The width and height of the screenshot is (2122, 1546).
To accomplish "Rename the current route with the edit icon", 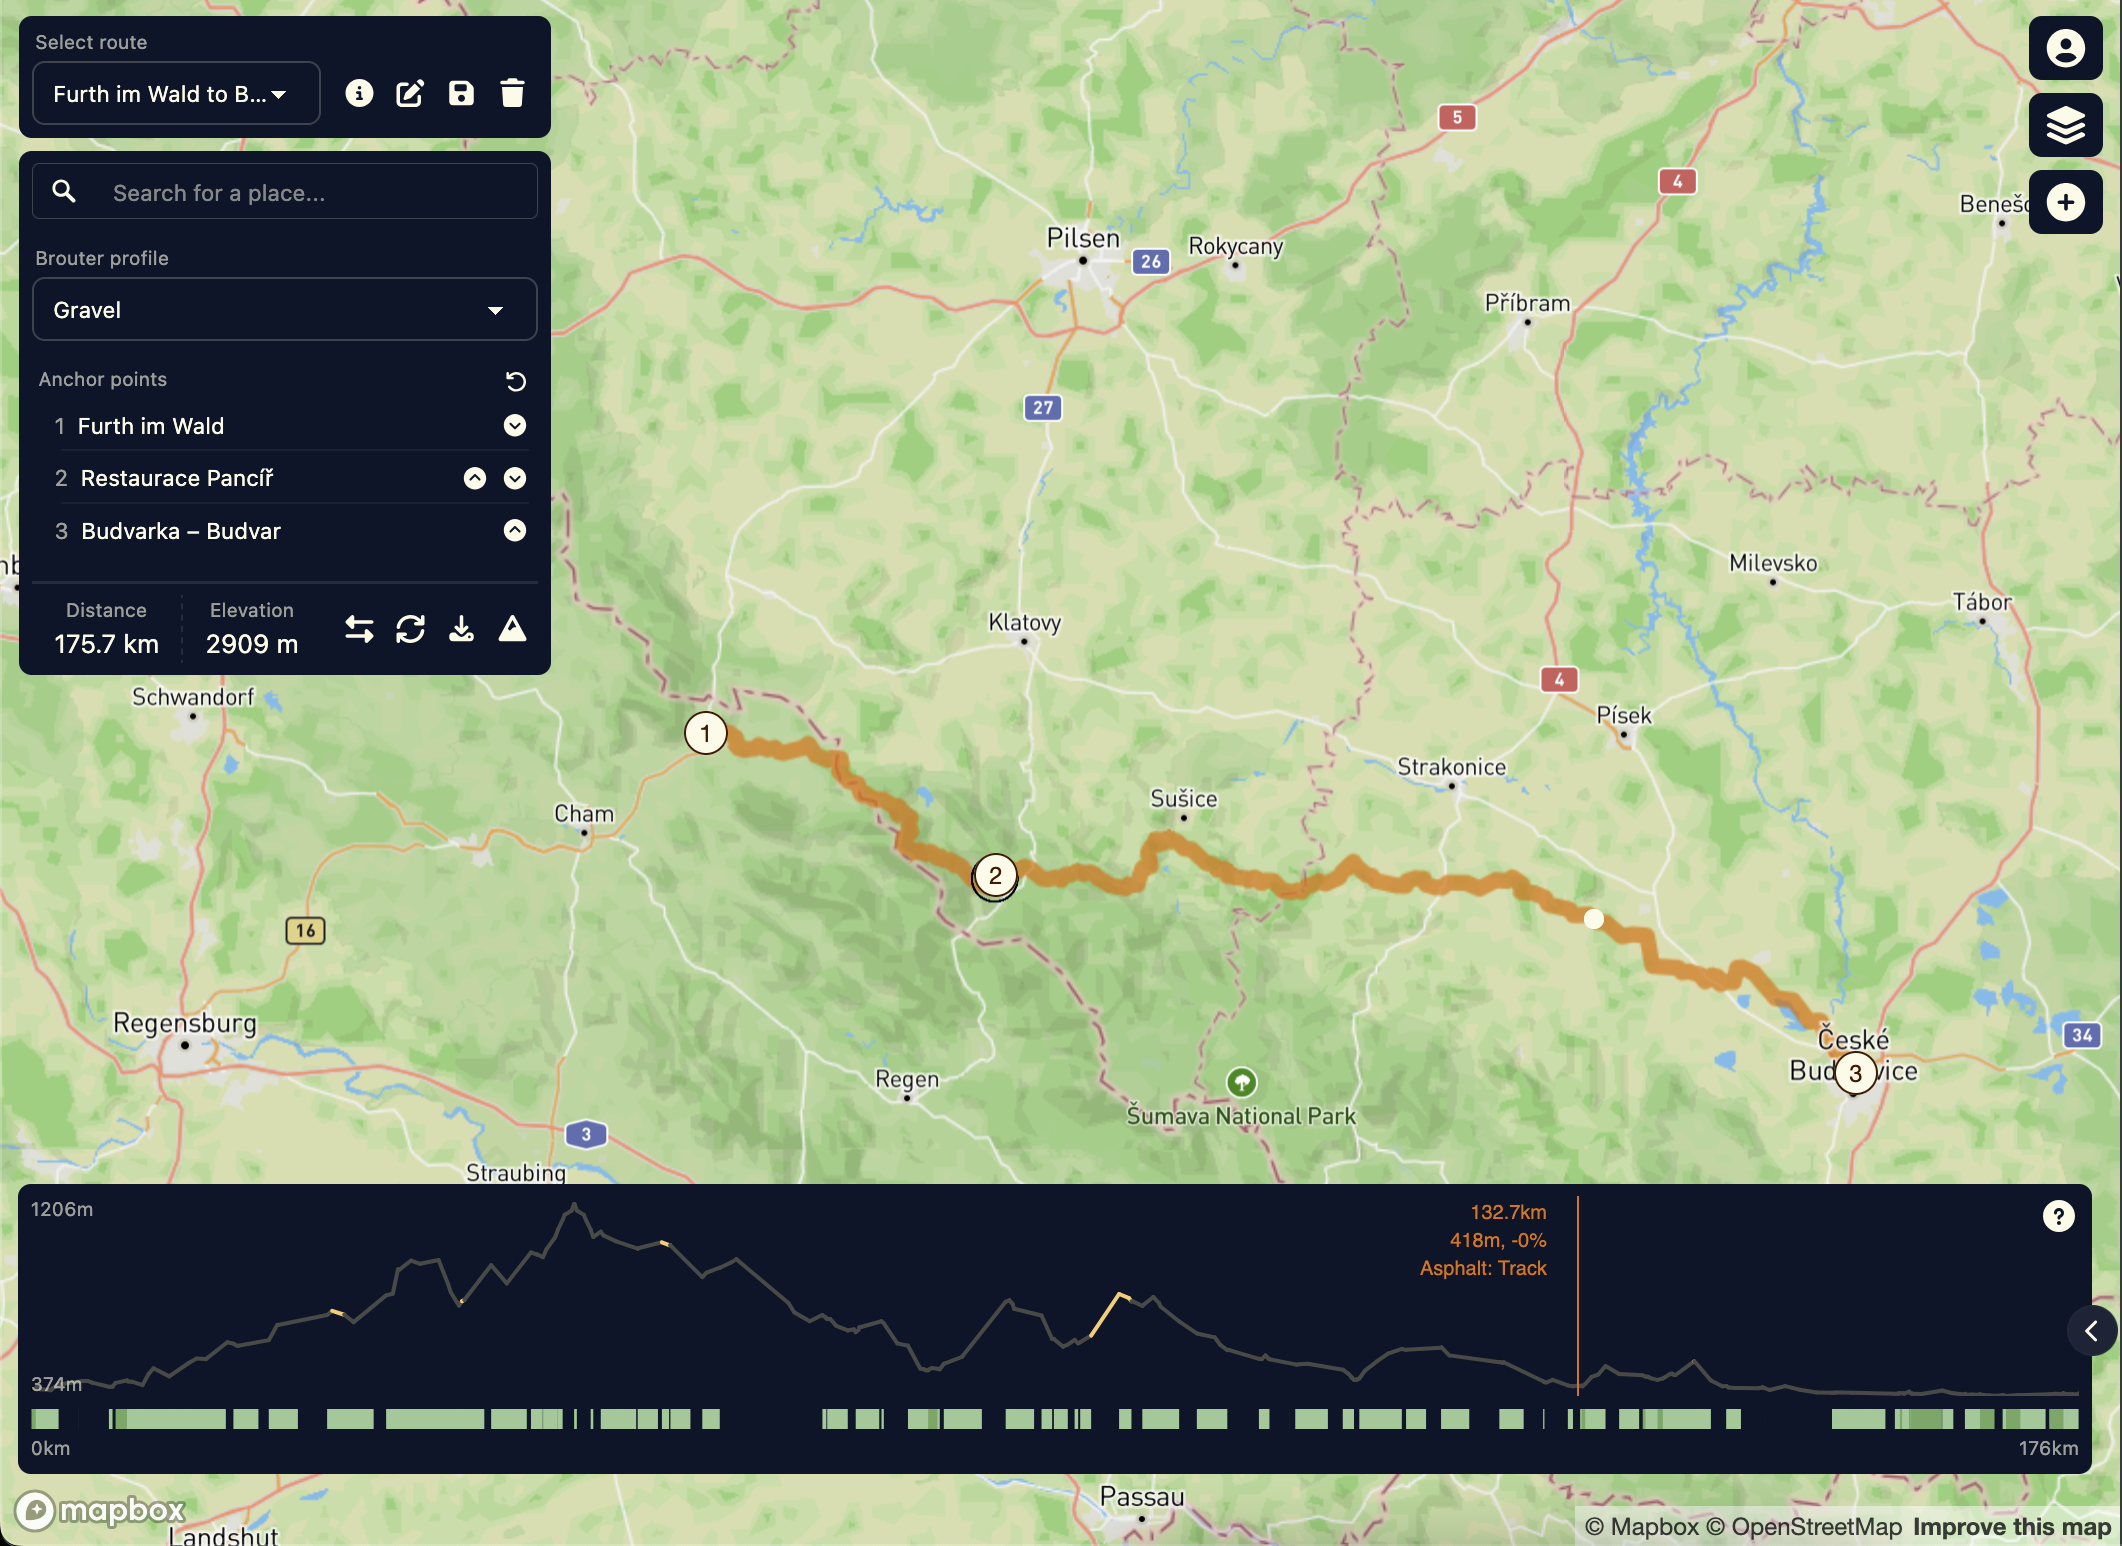I will 410,93.
